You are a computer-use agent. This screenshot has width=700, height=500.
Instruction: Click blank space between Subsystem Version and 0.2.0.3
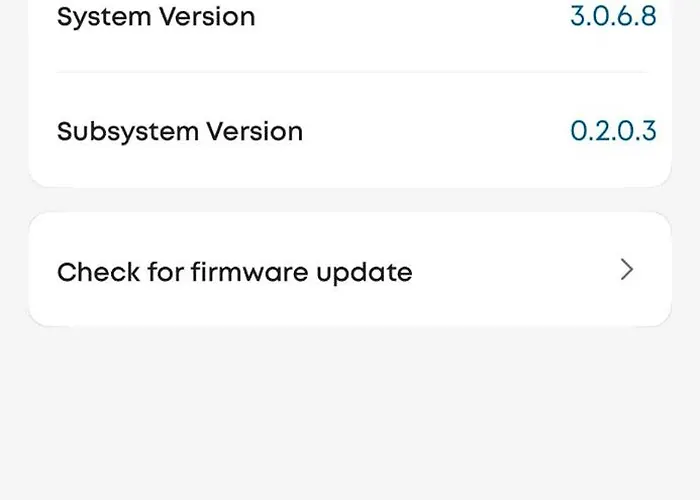tap(435, 131)
